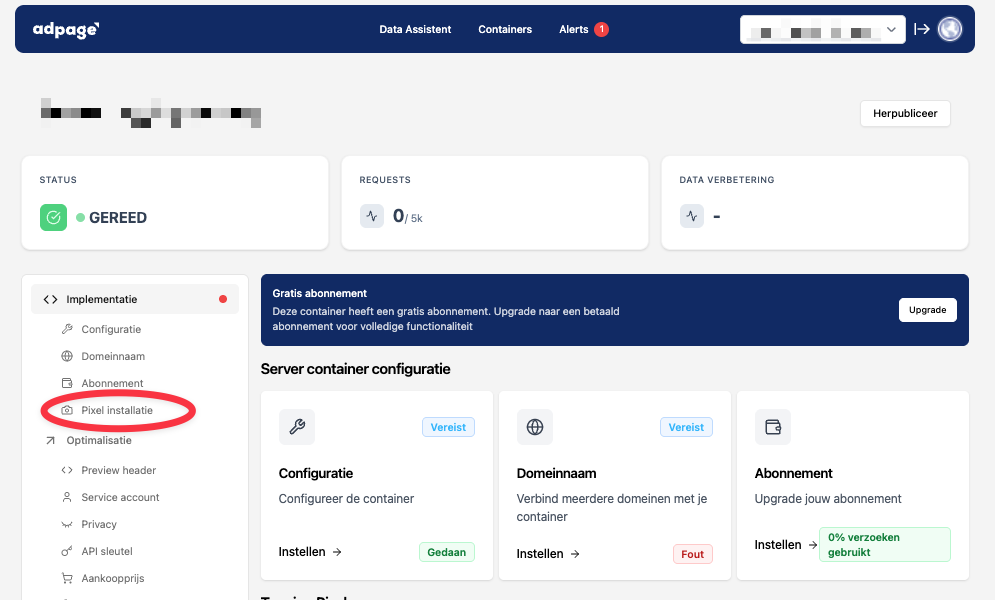The width and height of the screenshot is (995, 600).
Task: Select Pixel installatie in sidebar
Action: [117, 410]
